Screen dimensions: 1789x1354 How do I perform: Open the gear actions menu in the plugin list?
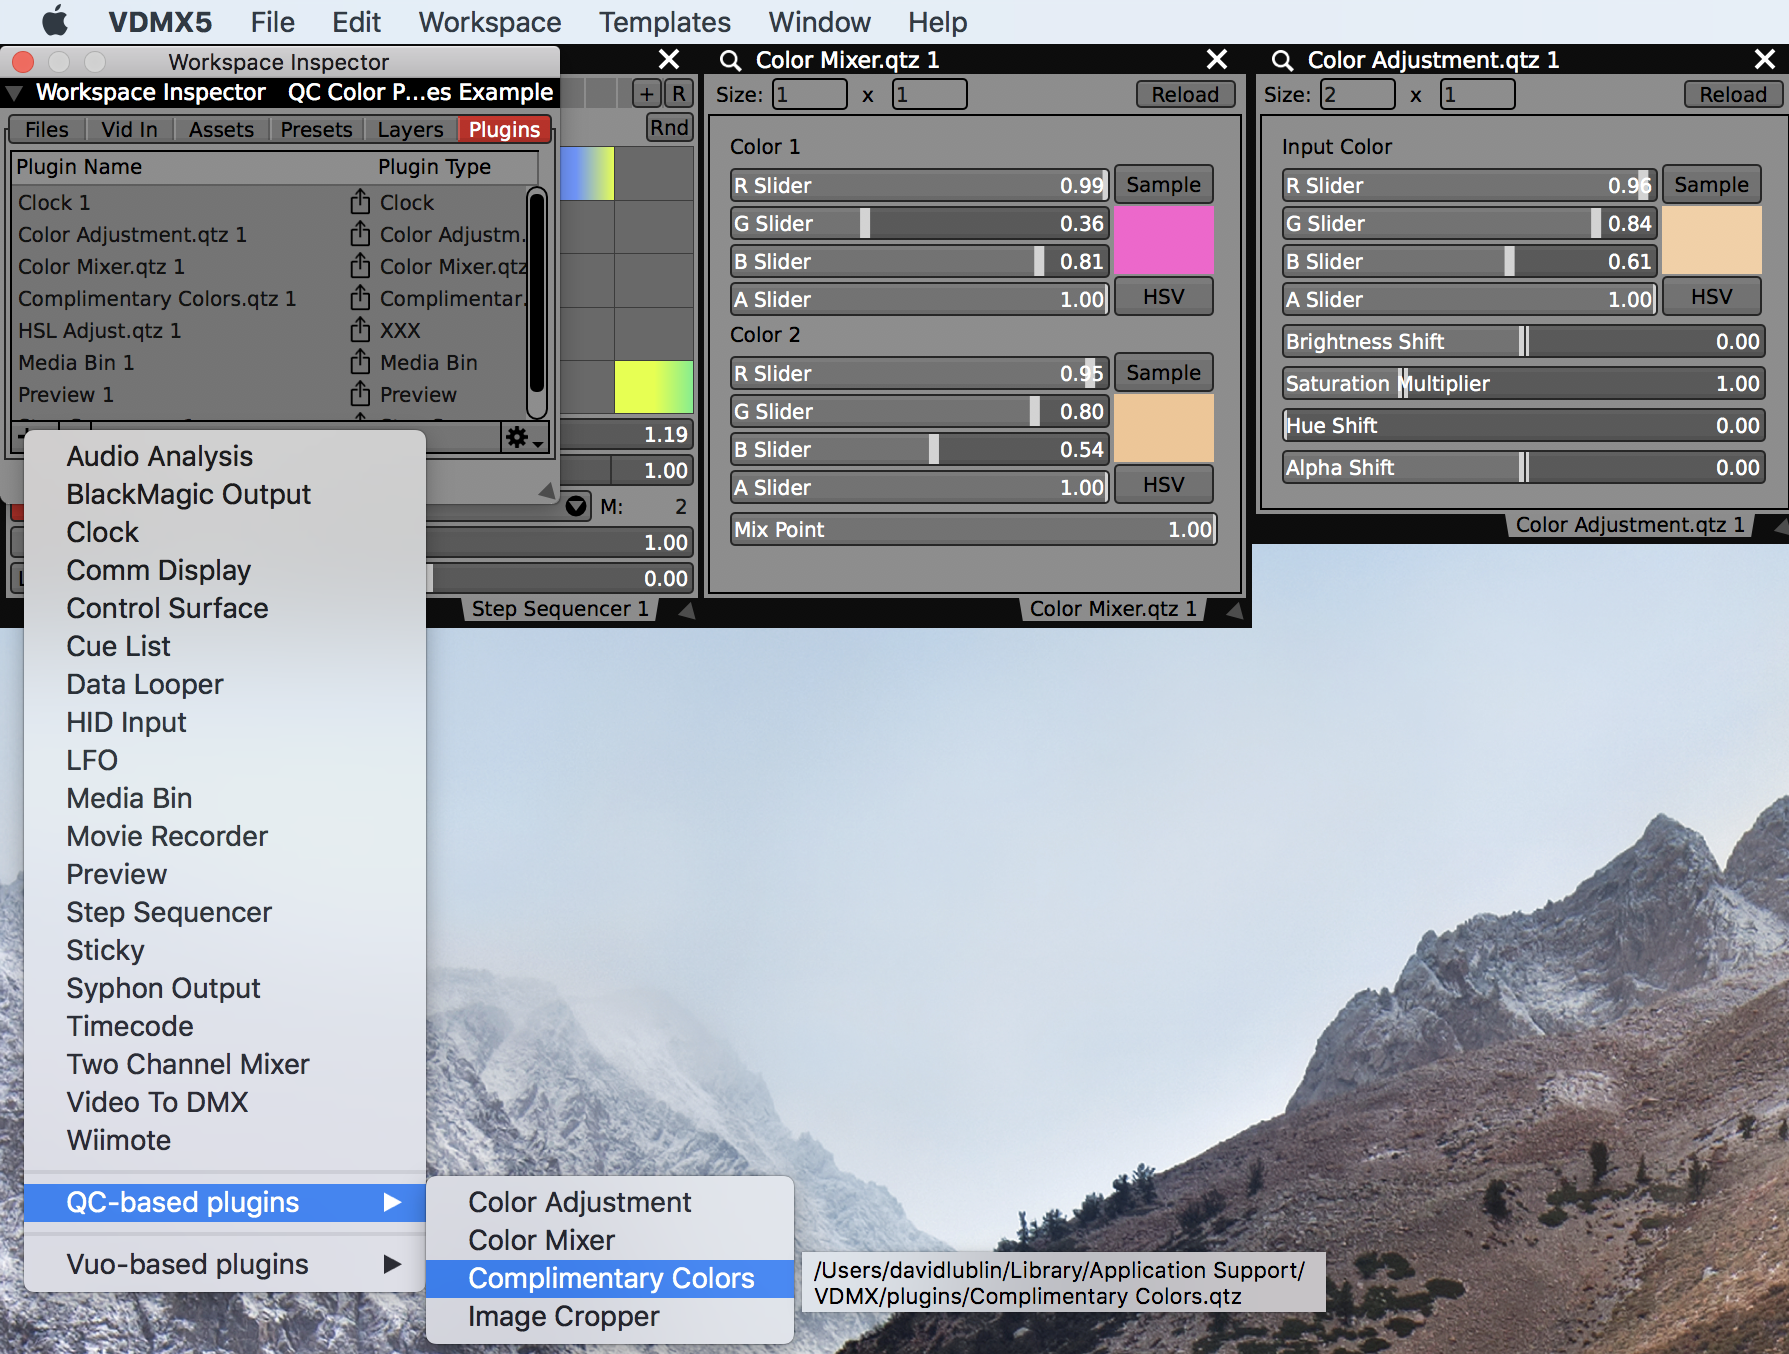coord(524,438)
